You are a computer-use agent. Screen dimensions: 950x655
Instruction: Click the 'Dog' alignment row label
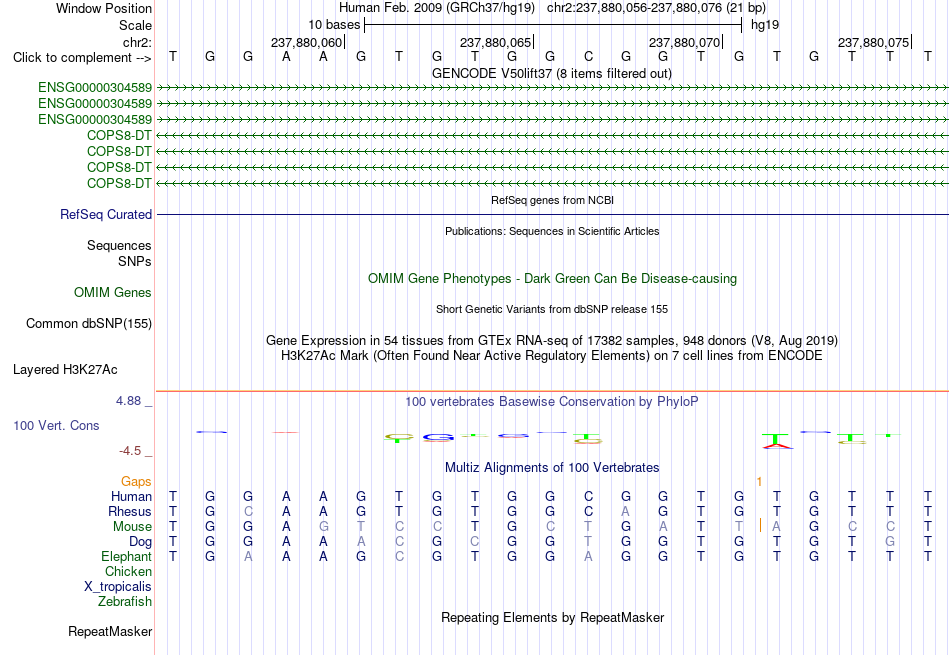pyautogui.click(x=140, y=542)
